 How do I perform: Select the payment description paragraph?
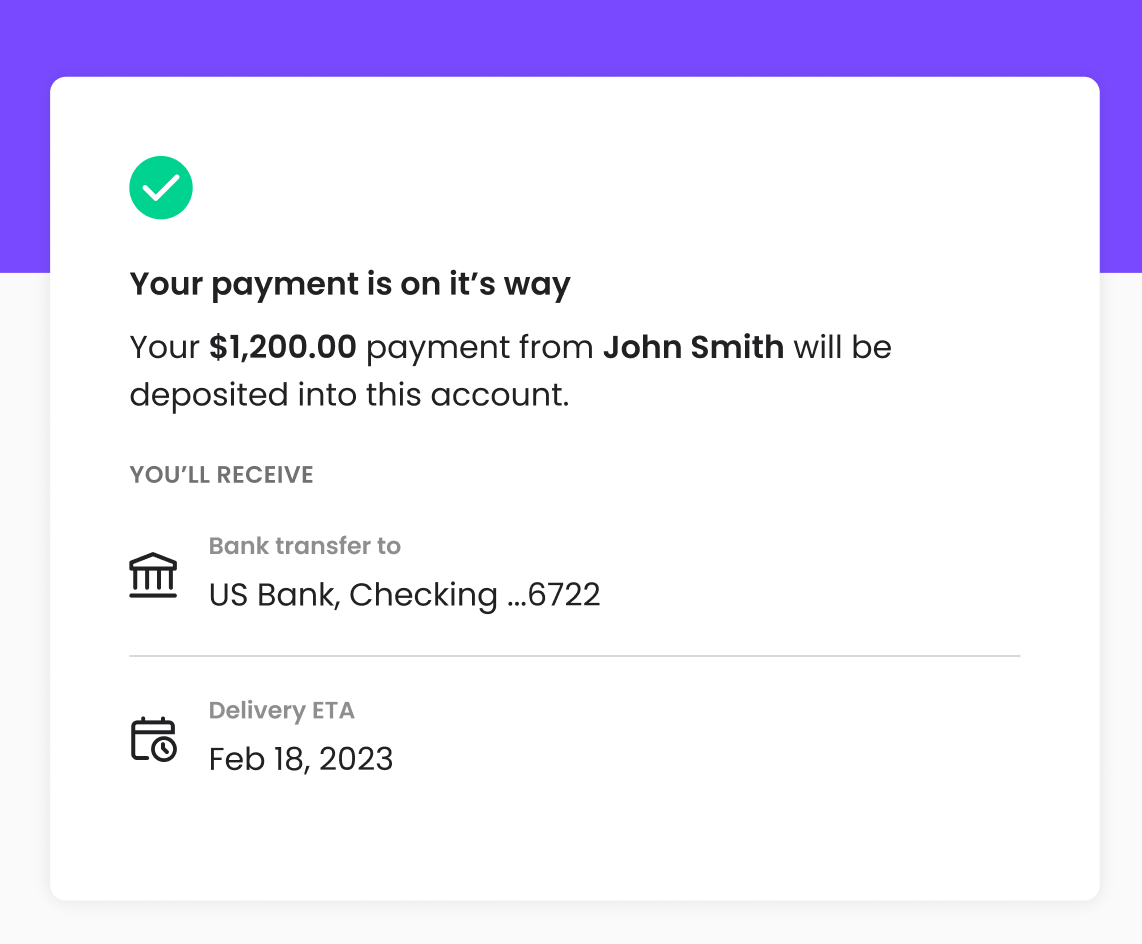coord(510,370)
